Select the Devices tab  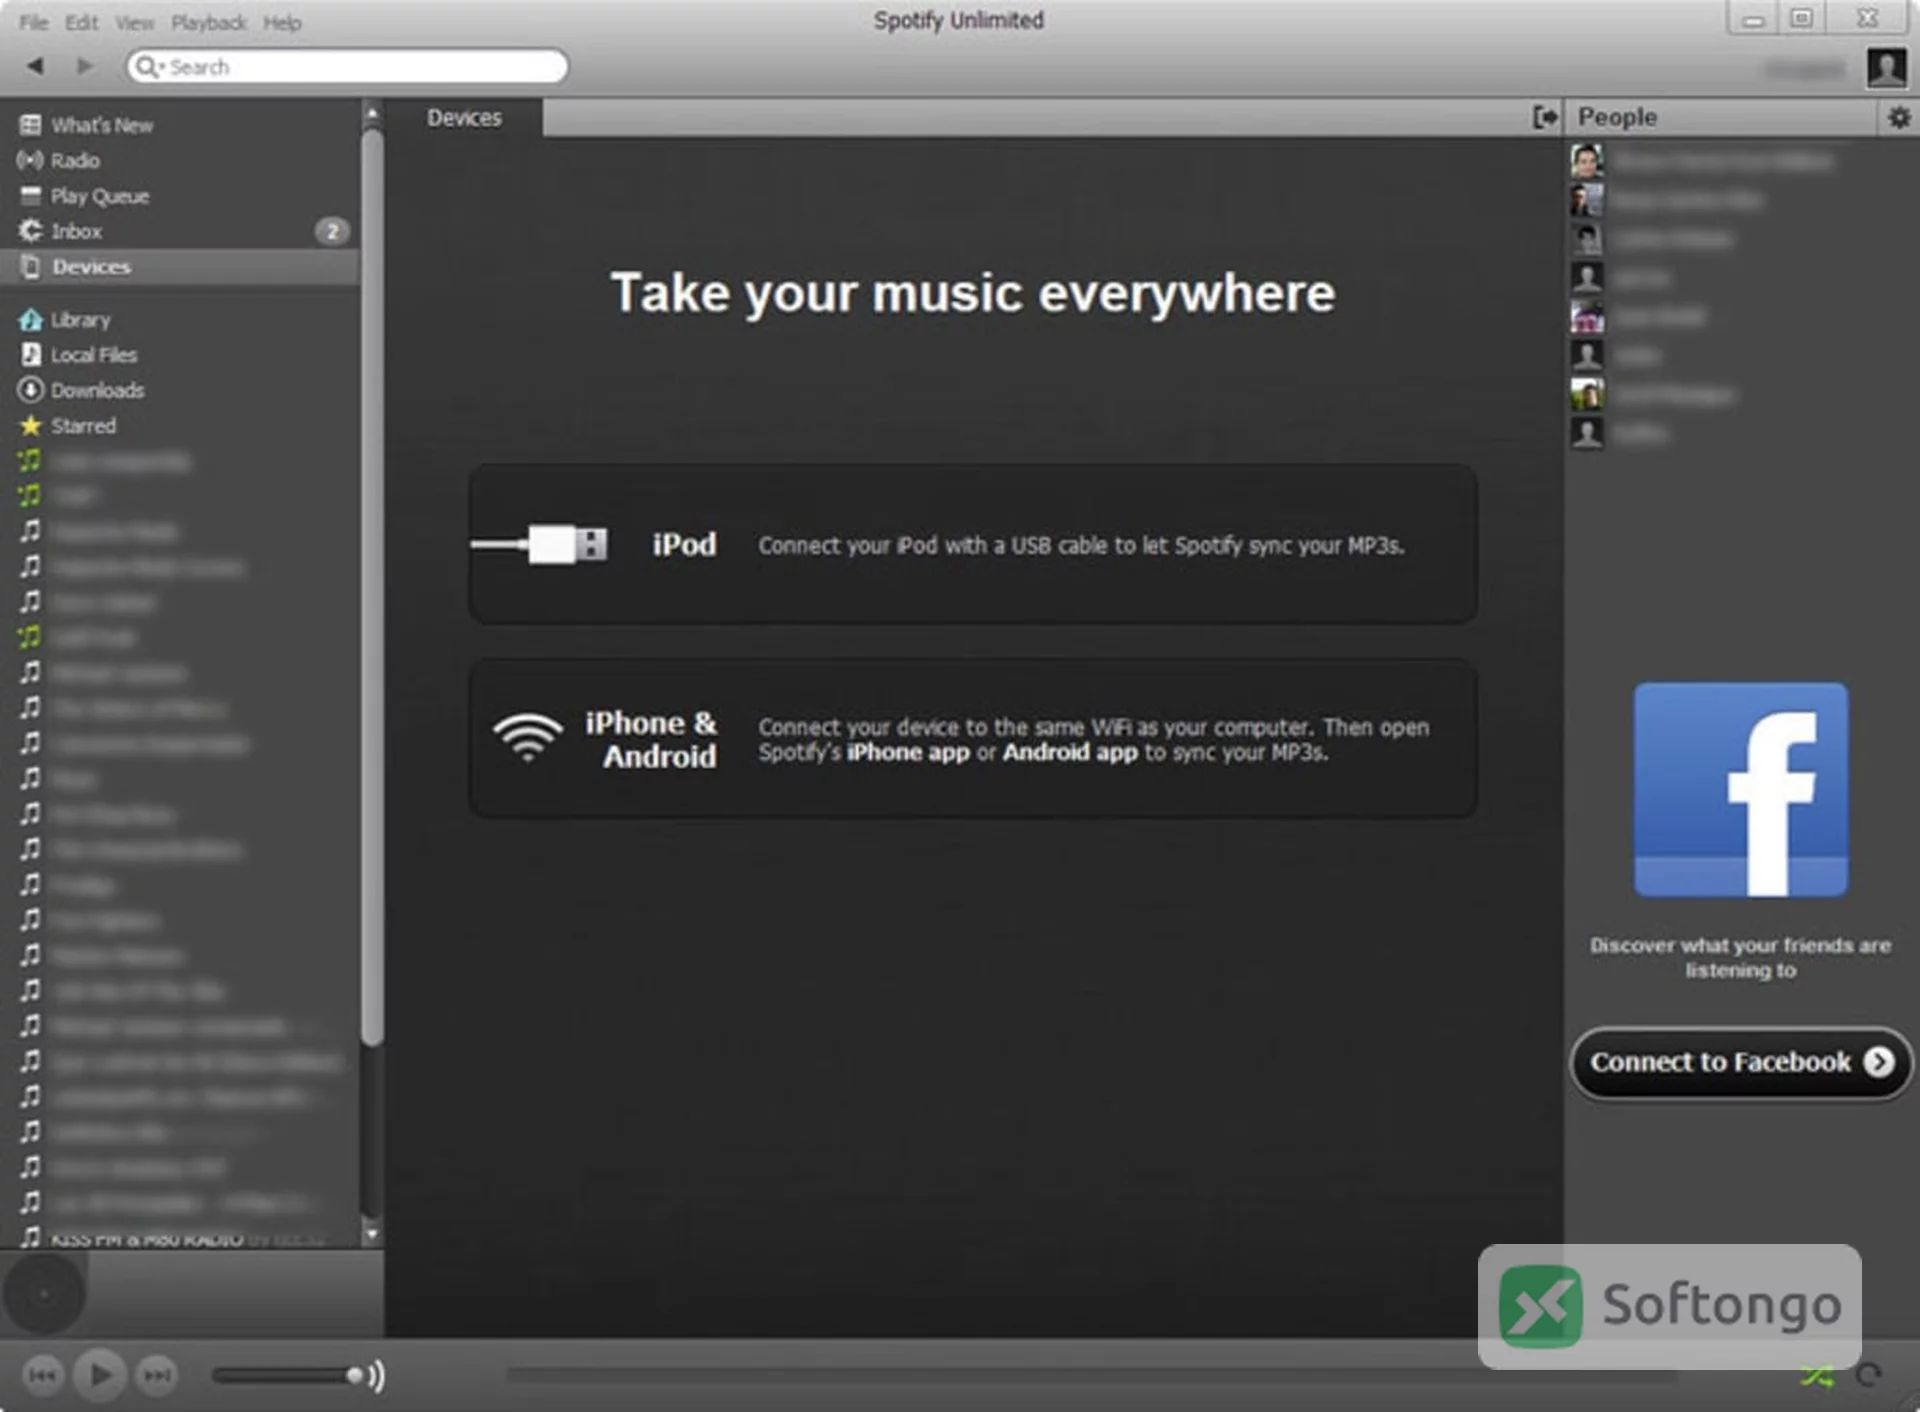(x=464, y=118)
